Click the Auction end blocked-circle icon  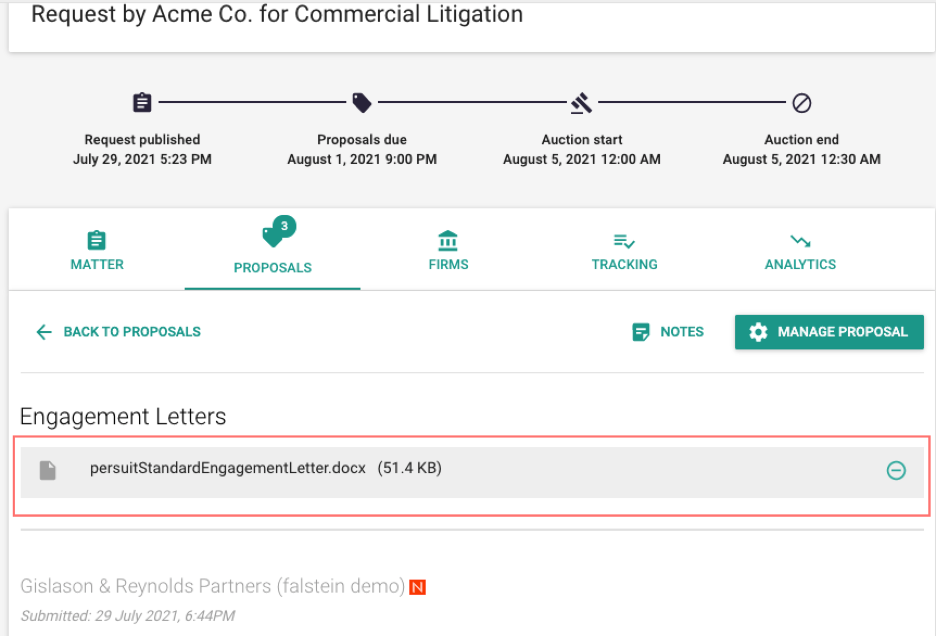click(x=802, y=103)
